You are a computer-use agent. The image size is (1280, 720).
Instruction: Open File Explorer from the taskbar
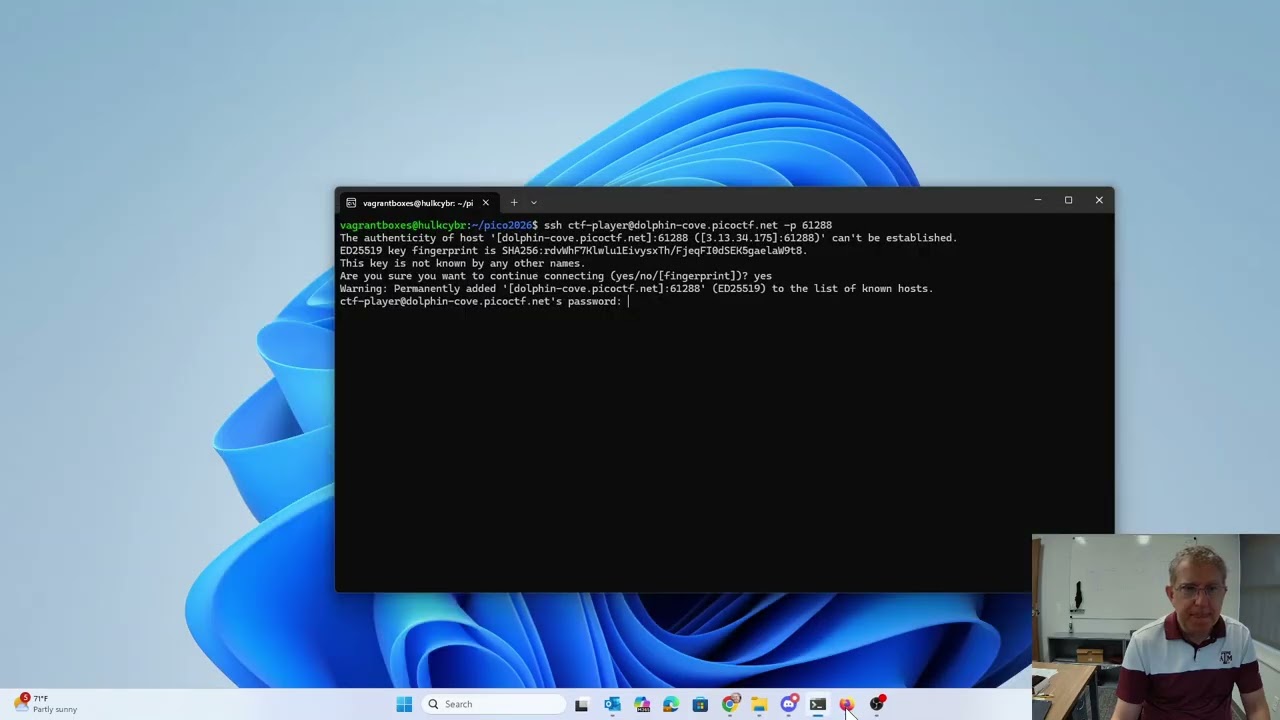(759, 704)
